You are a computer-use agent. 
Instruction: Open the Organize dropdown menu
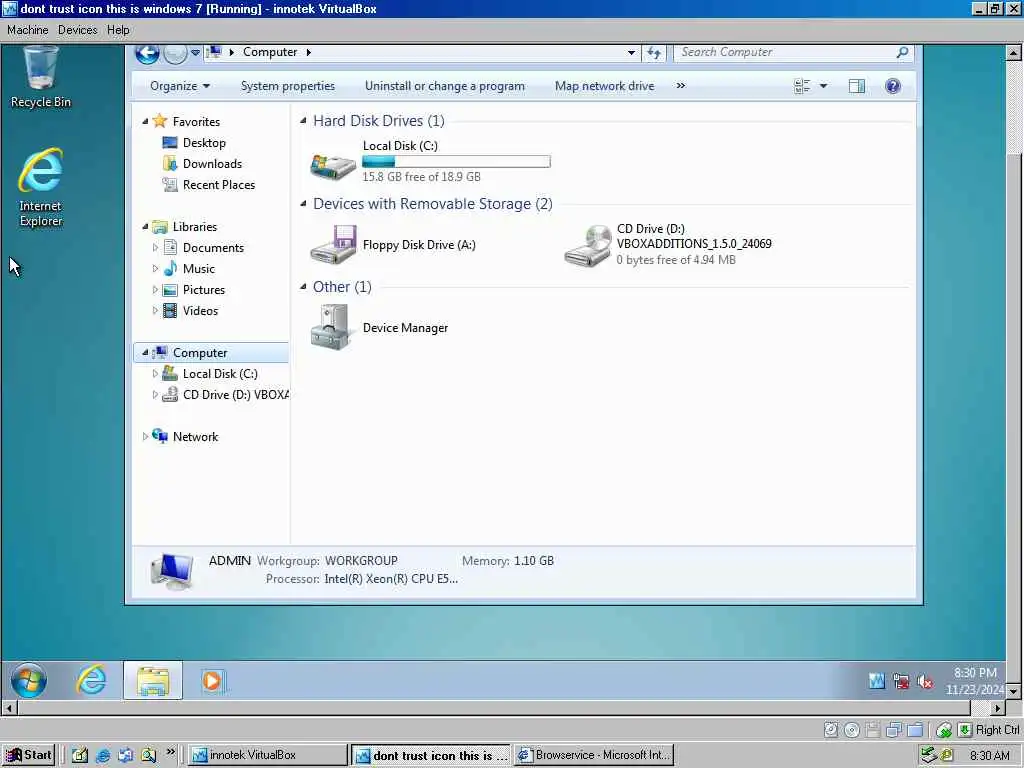pos(180,86)
